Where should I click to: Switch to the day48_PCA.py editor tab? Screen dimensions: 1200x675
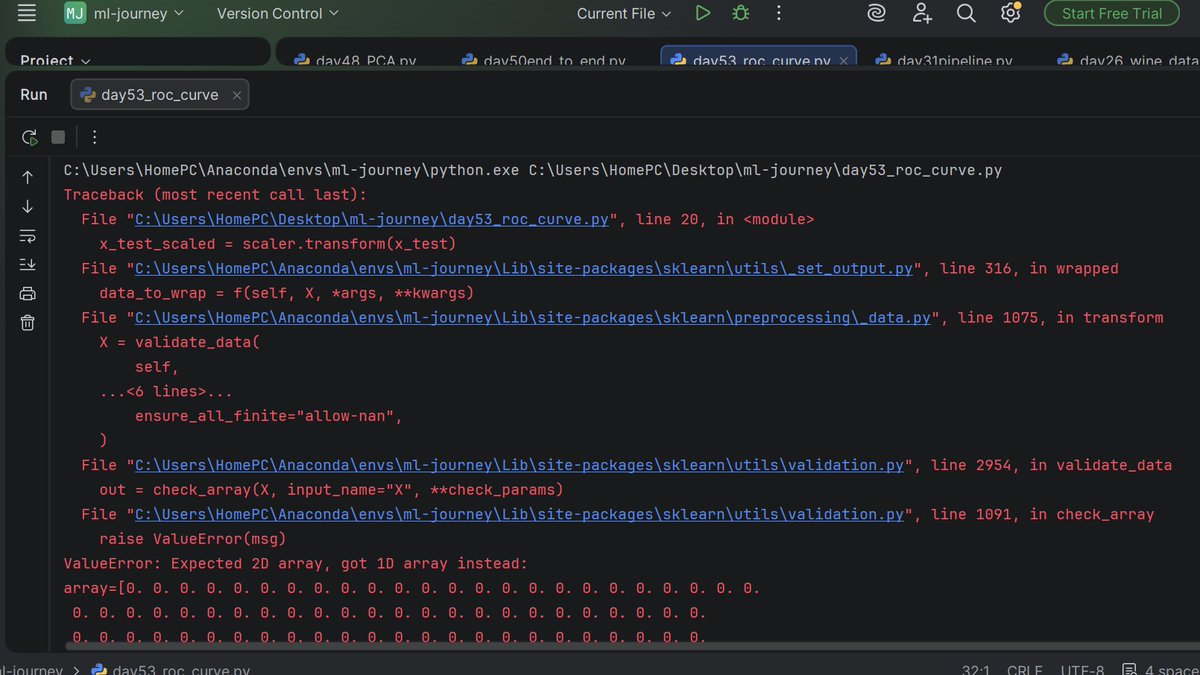point(355,60)
